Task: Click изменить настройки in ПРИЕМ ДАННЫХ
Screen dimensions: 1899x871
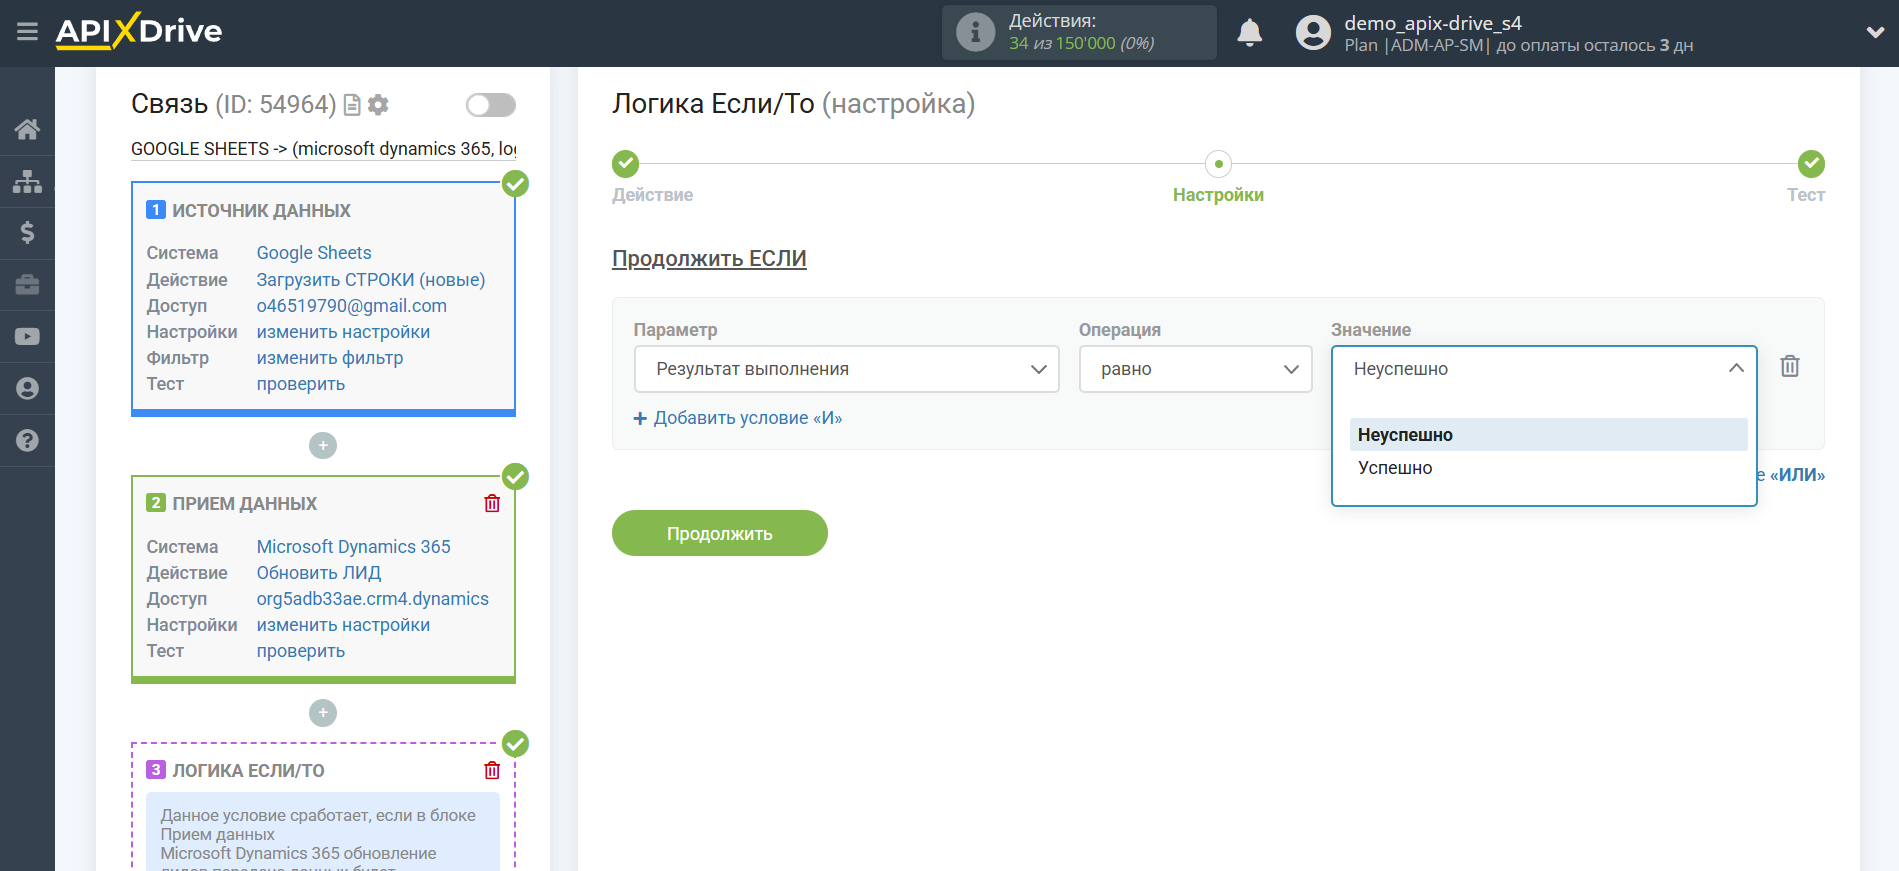Action: (343, 625)
